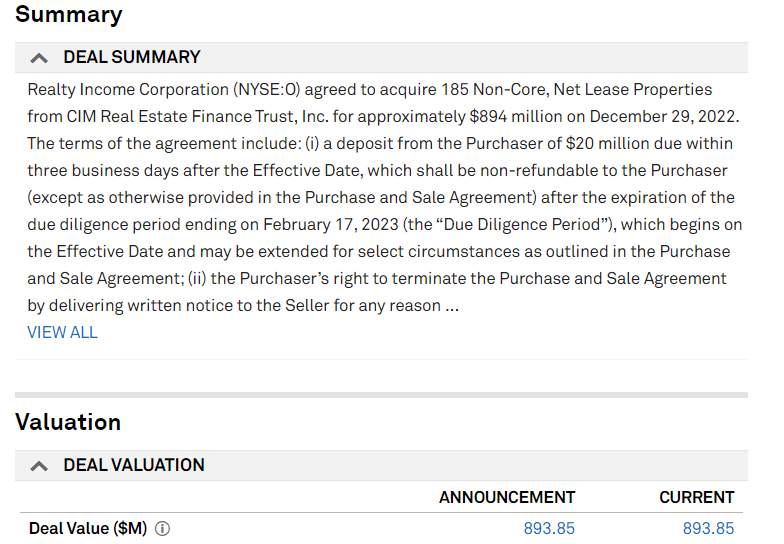Click the Deal Value info icon
The height and width of the screenshot is (544, 784).
pyautogui.click(x=162, y=529)
